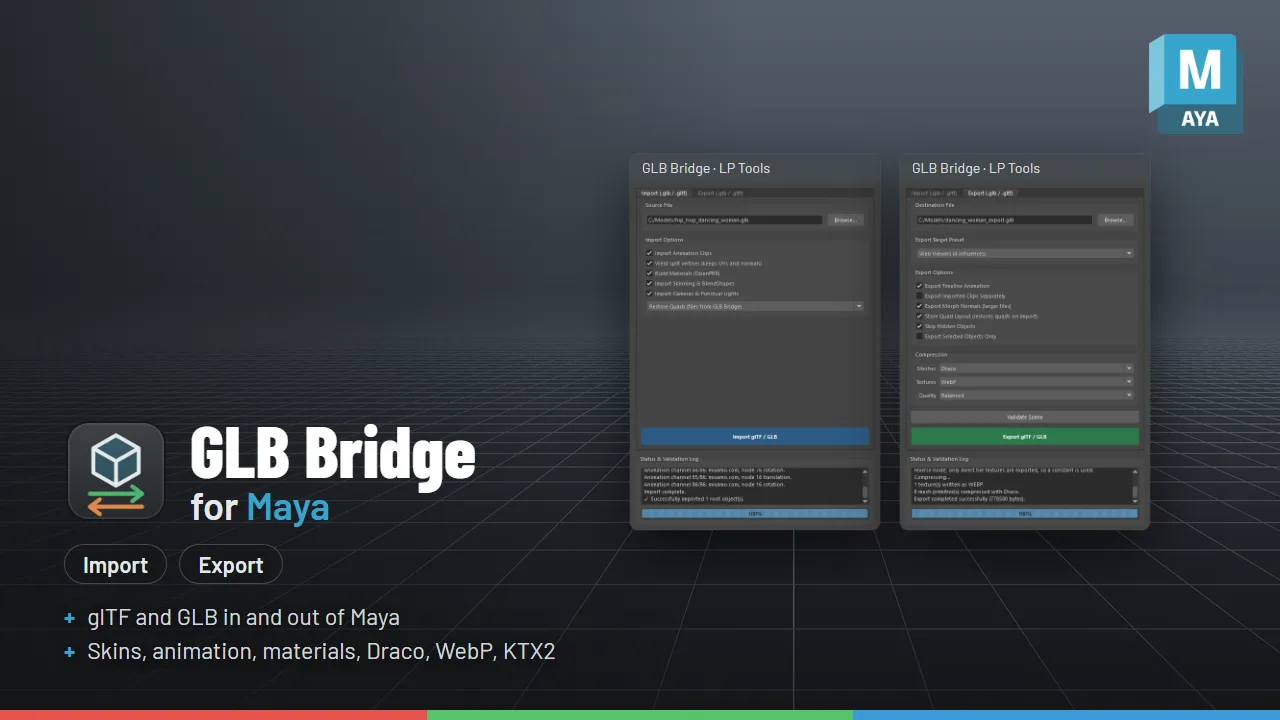The image size is (1280, 720).
Task: Open the Export Target Preset dropdown
Action: (1025, 254)
